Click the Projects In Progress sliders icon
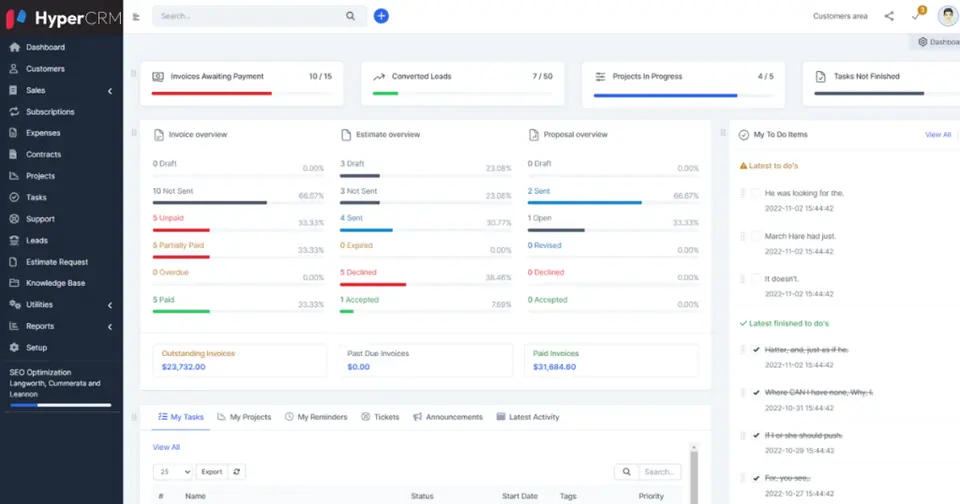 (600, 77)
